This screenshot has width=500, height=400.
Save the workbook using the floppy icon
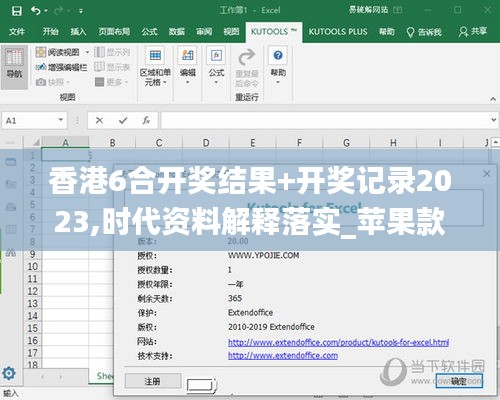(17, 11)
